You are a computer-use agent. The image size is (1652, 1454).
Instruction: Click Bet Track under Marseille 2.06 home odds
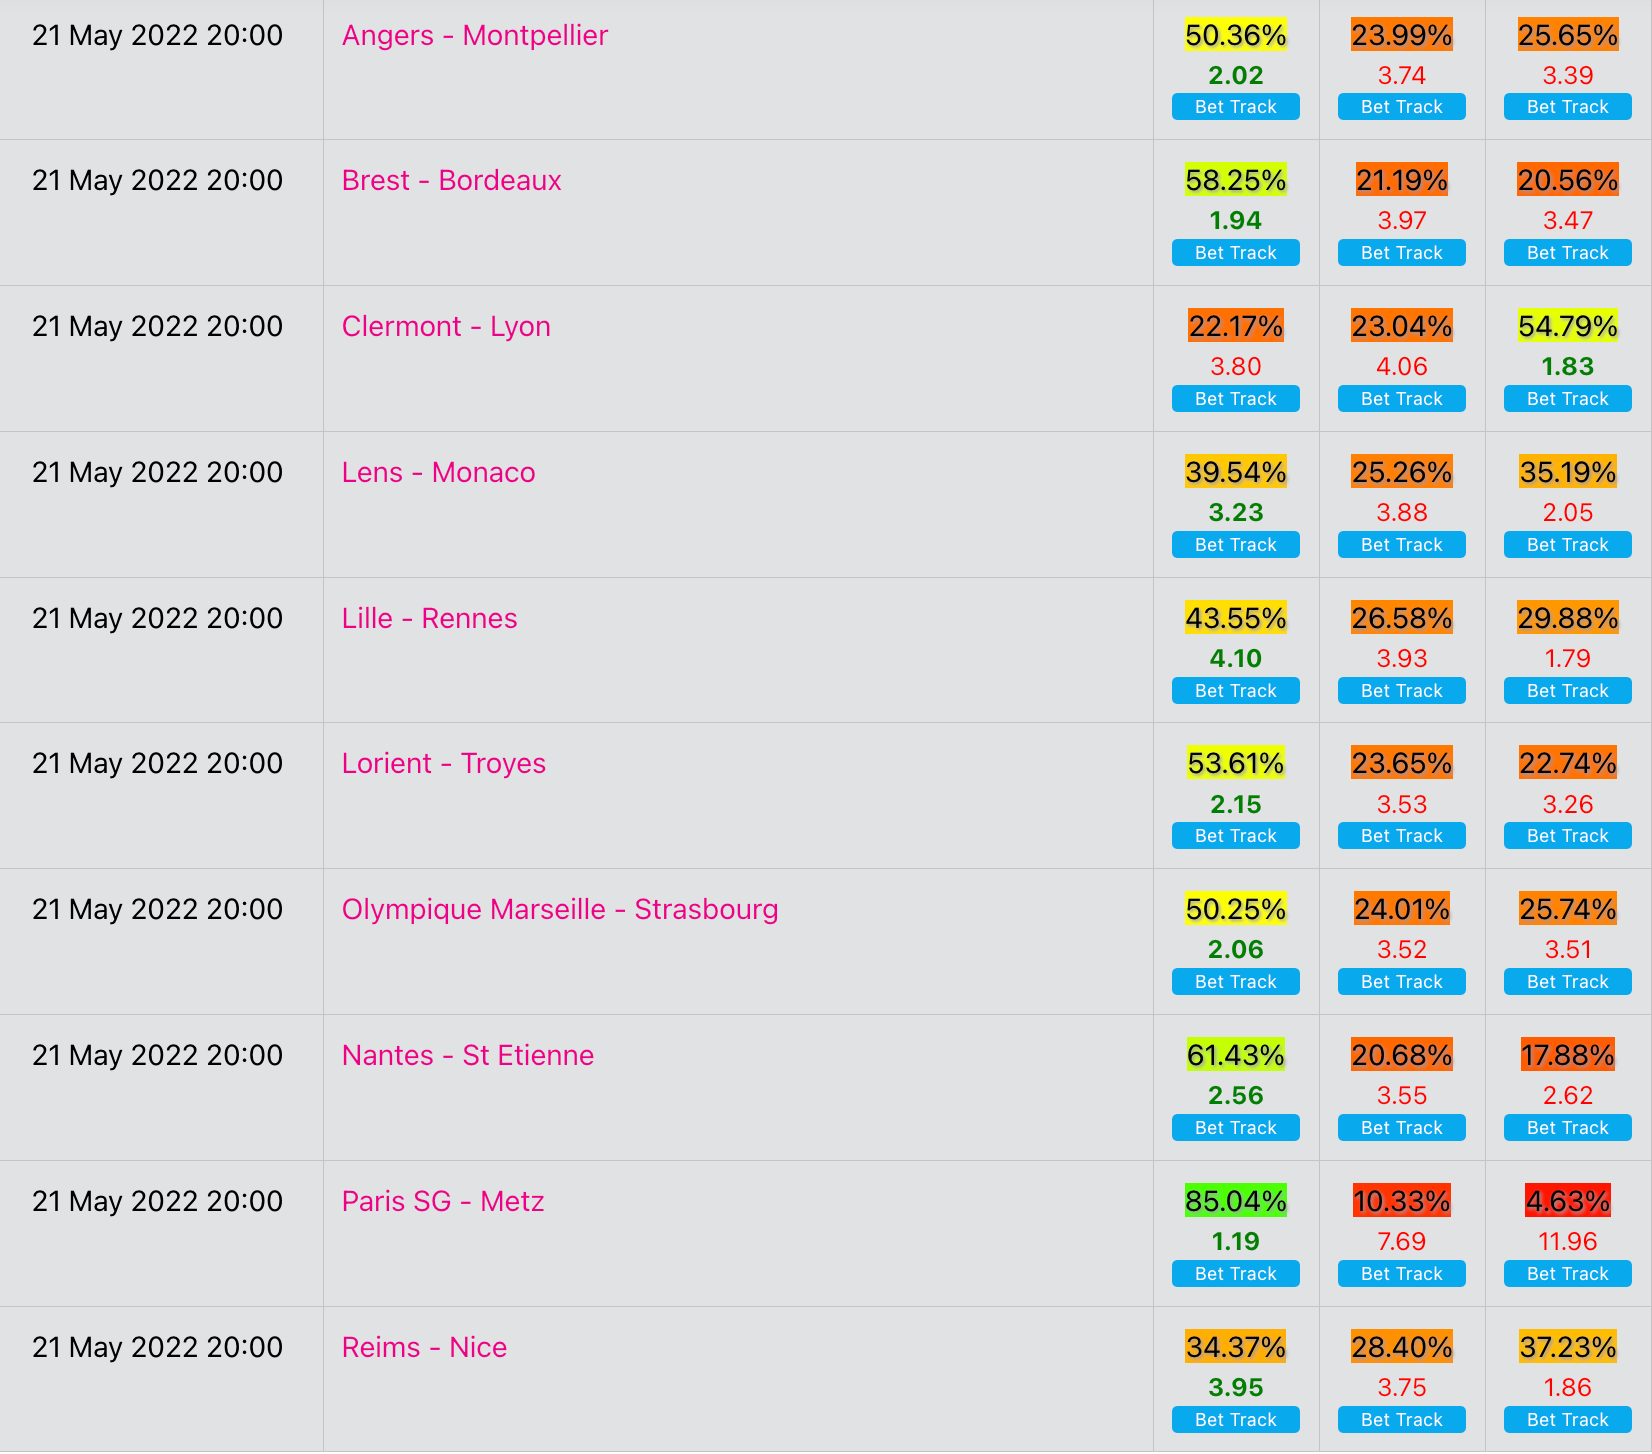click(1236, 982)
